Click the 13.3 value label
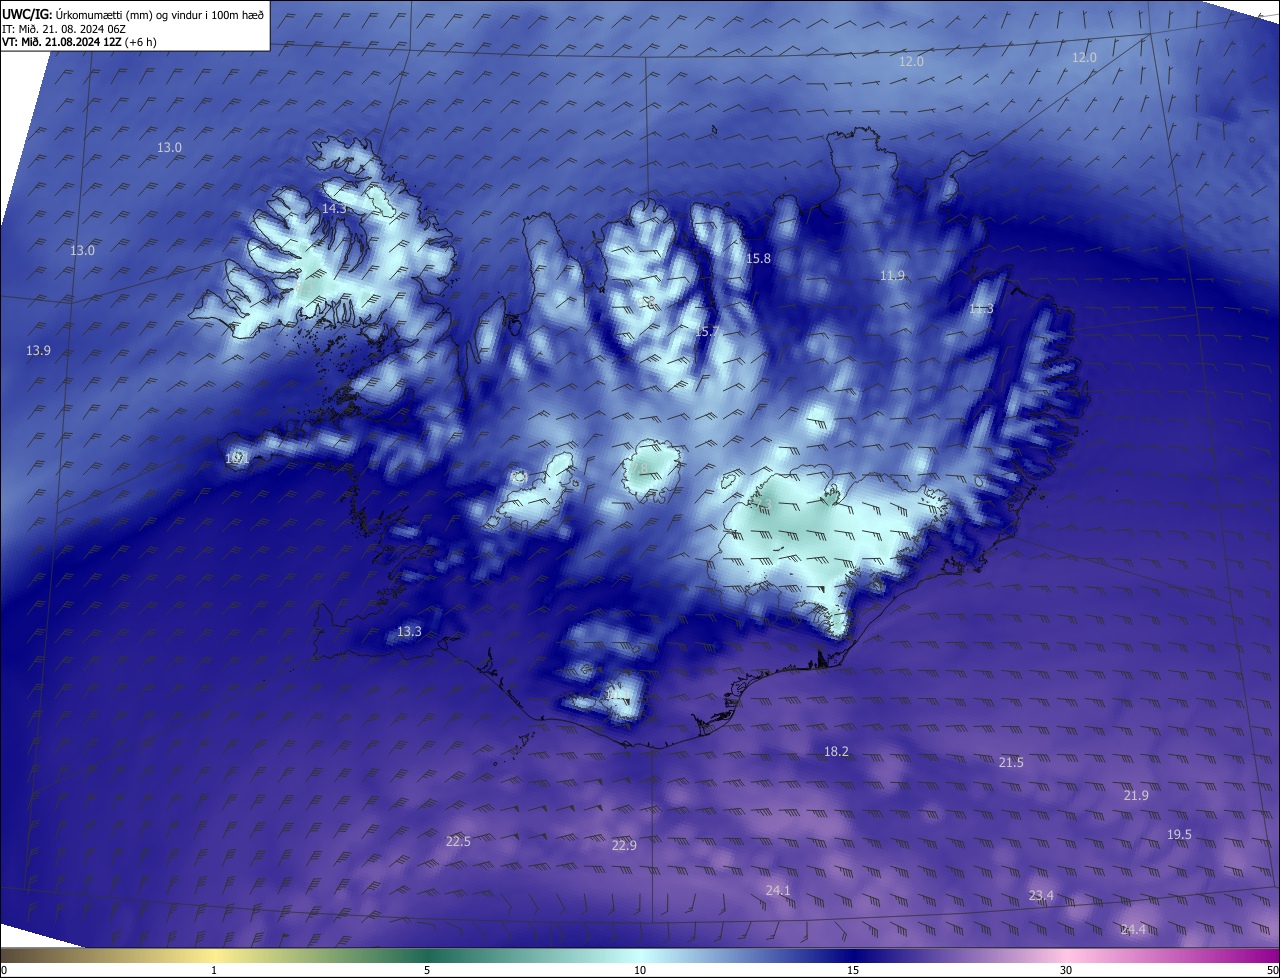Image resolution: width=1280 pixels, height=978 pixels. [409, 631]
